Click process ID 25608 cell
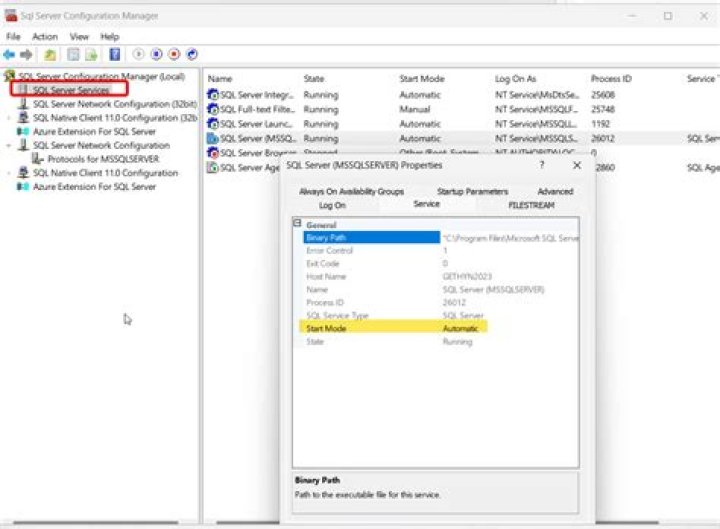This screenshot has height=529, width=720. tap(602, 95)
